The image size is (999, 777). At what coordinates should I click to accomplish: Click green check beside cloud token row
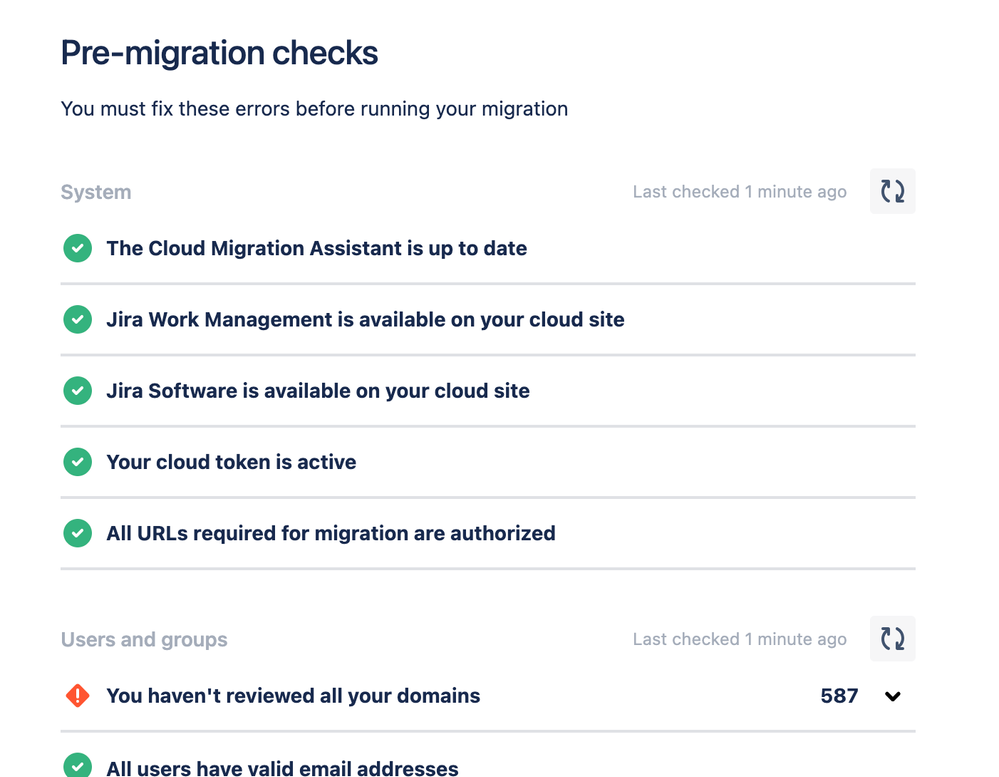coord(78,462)
